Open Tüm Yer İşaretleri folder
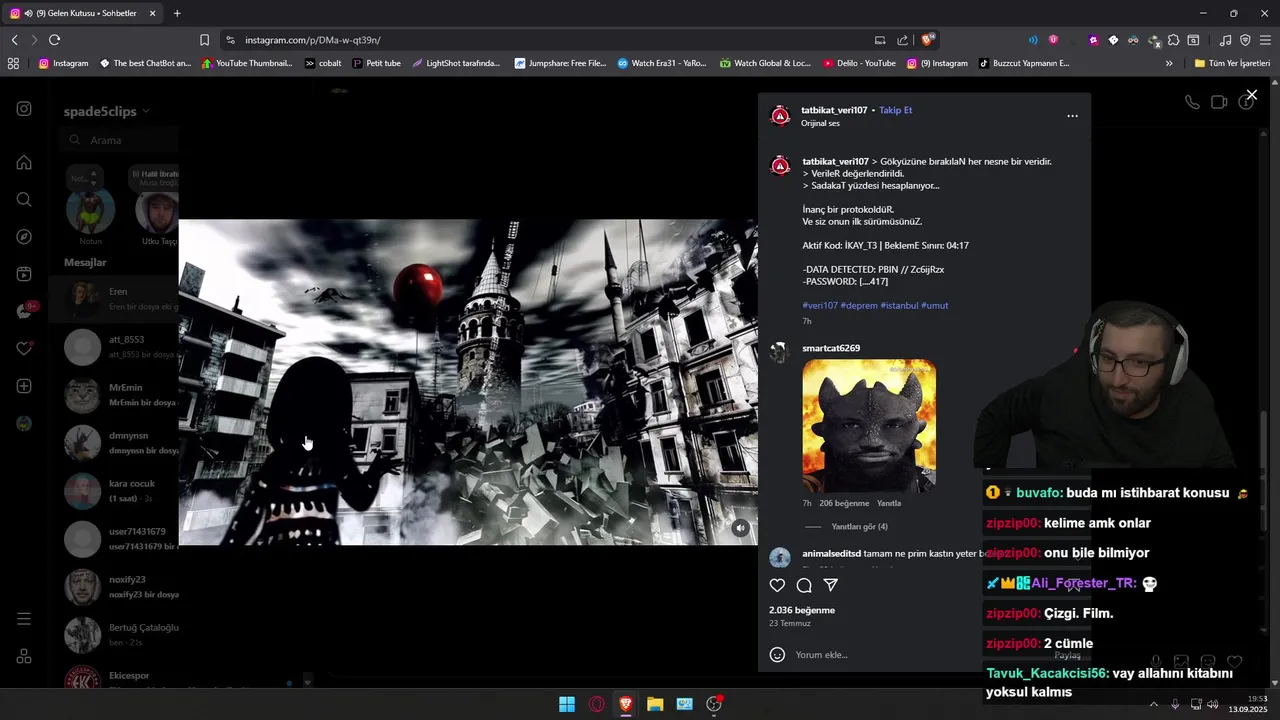 1232,63
